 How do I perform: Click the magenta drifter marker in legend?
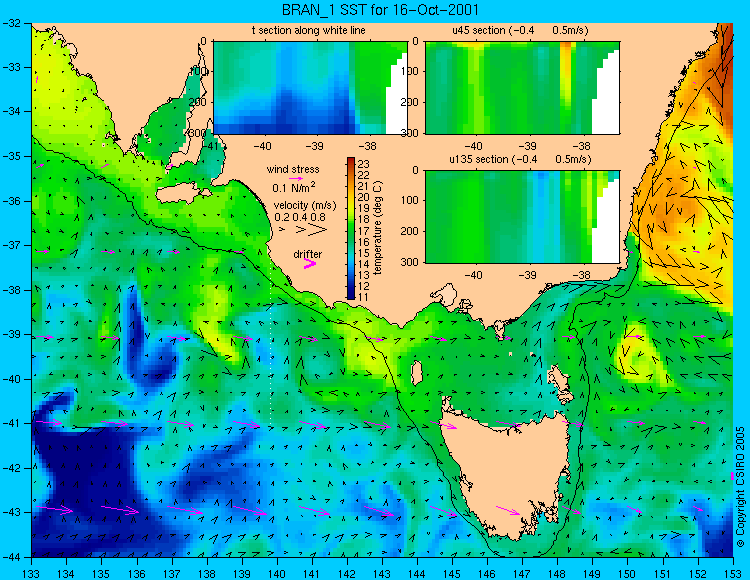pyautogui.click(x=310, y=263)
